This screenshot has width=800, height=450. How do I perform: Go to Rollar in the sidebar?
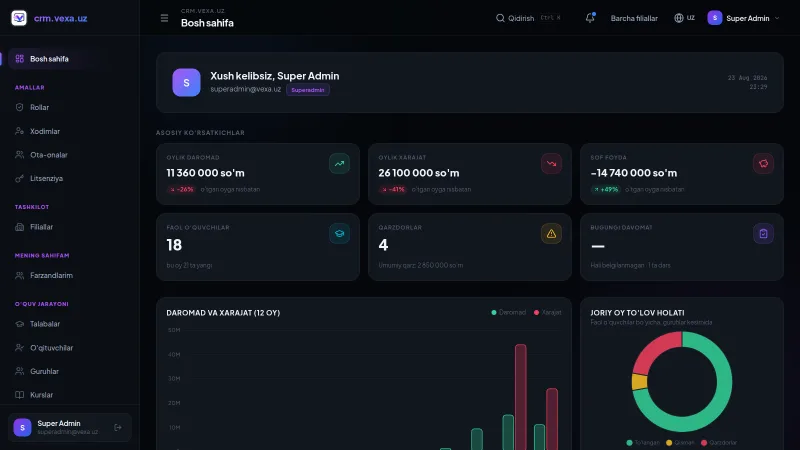point(69,107)
